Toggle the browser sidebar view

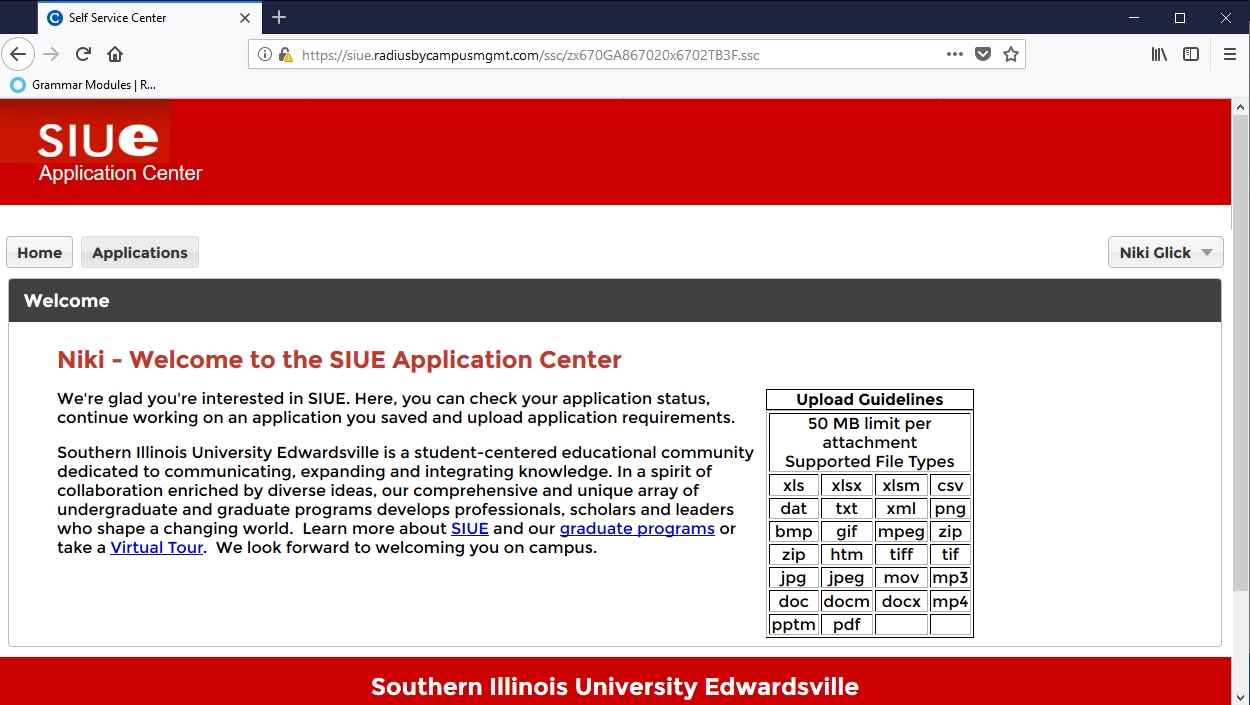(1191, 54)
